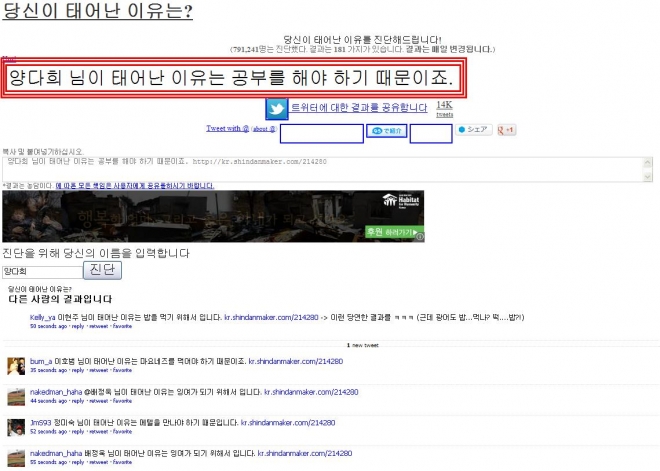
Task: Click the '50 seconds ago' timestamp
Action: click(x=48, y=326)
